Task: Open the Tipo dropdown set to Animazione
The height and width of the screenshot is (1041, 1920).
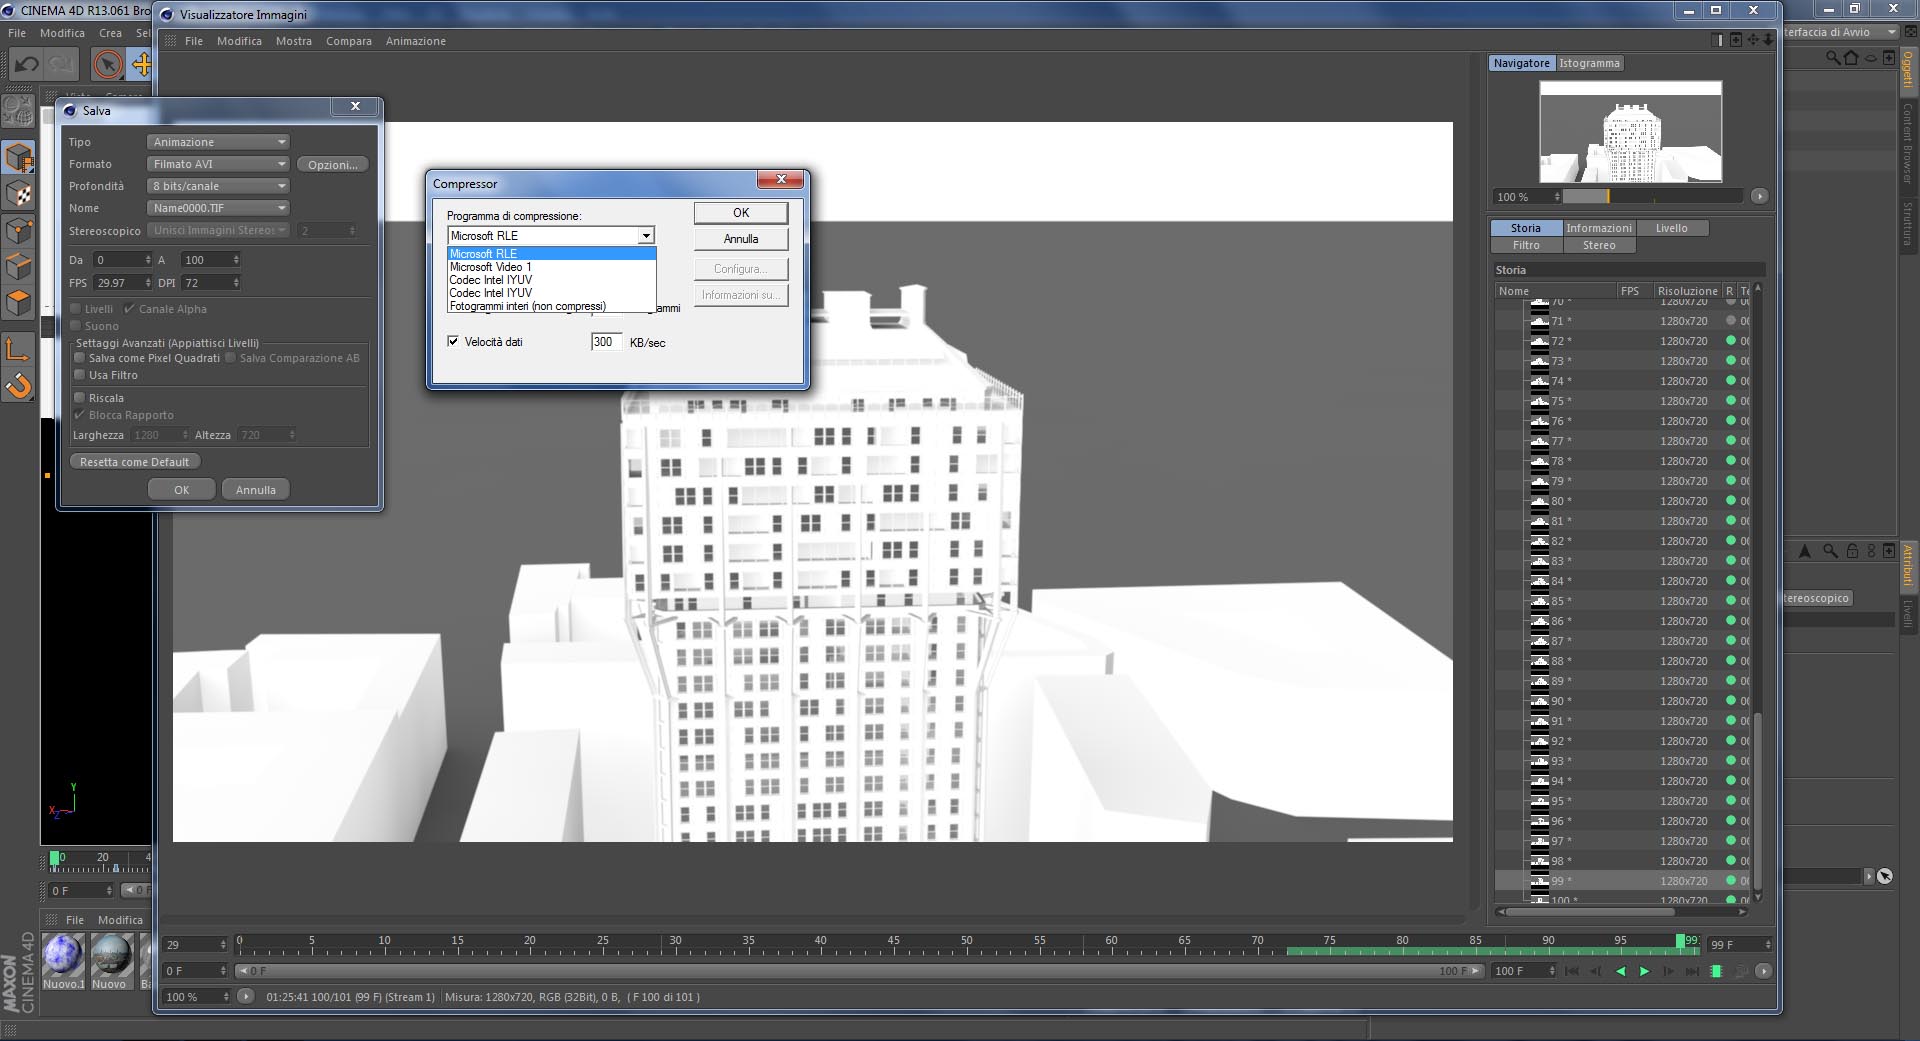Action: click(218, 142)
